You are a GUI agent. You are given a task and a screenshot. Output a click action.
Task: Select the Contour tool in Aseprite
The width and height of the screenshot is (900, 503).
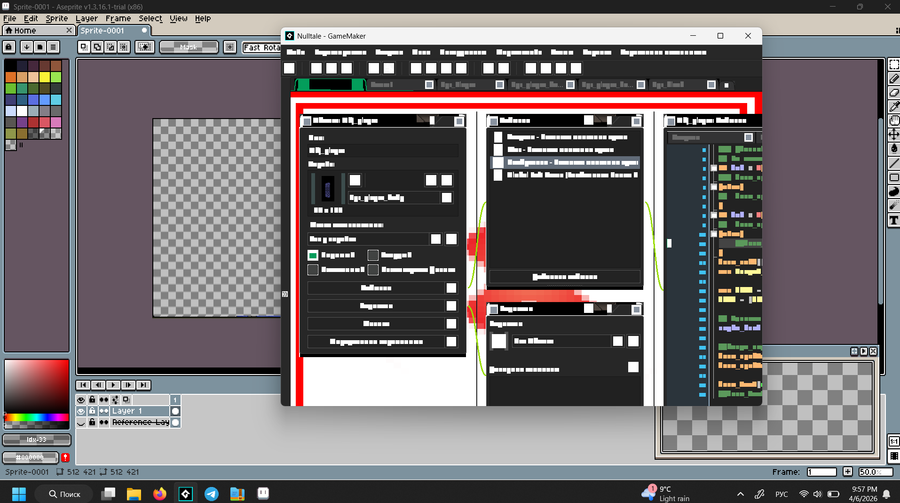click(894, 191)
